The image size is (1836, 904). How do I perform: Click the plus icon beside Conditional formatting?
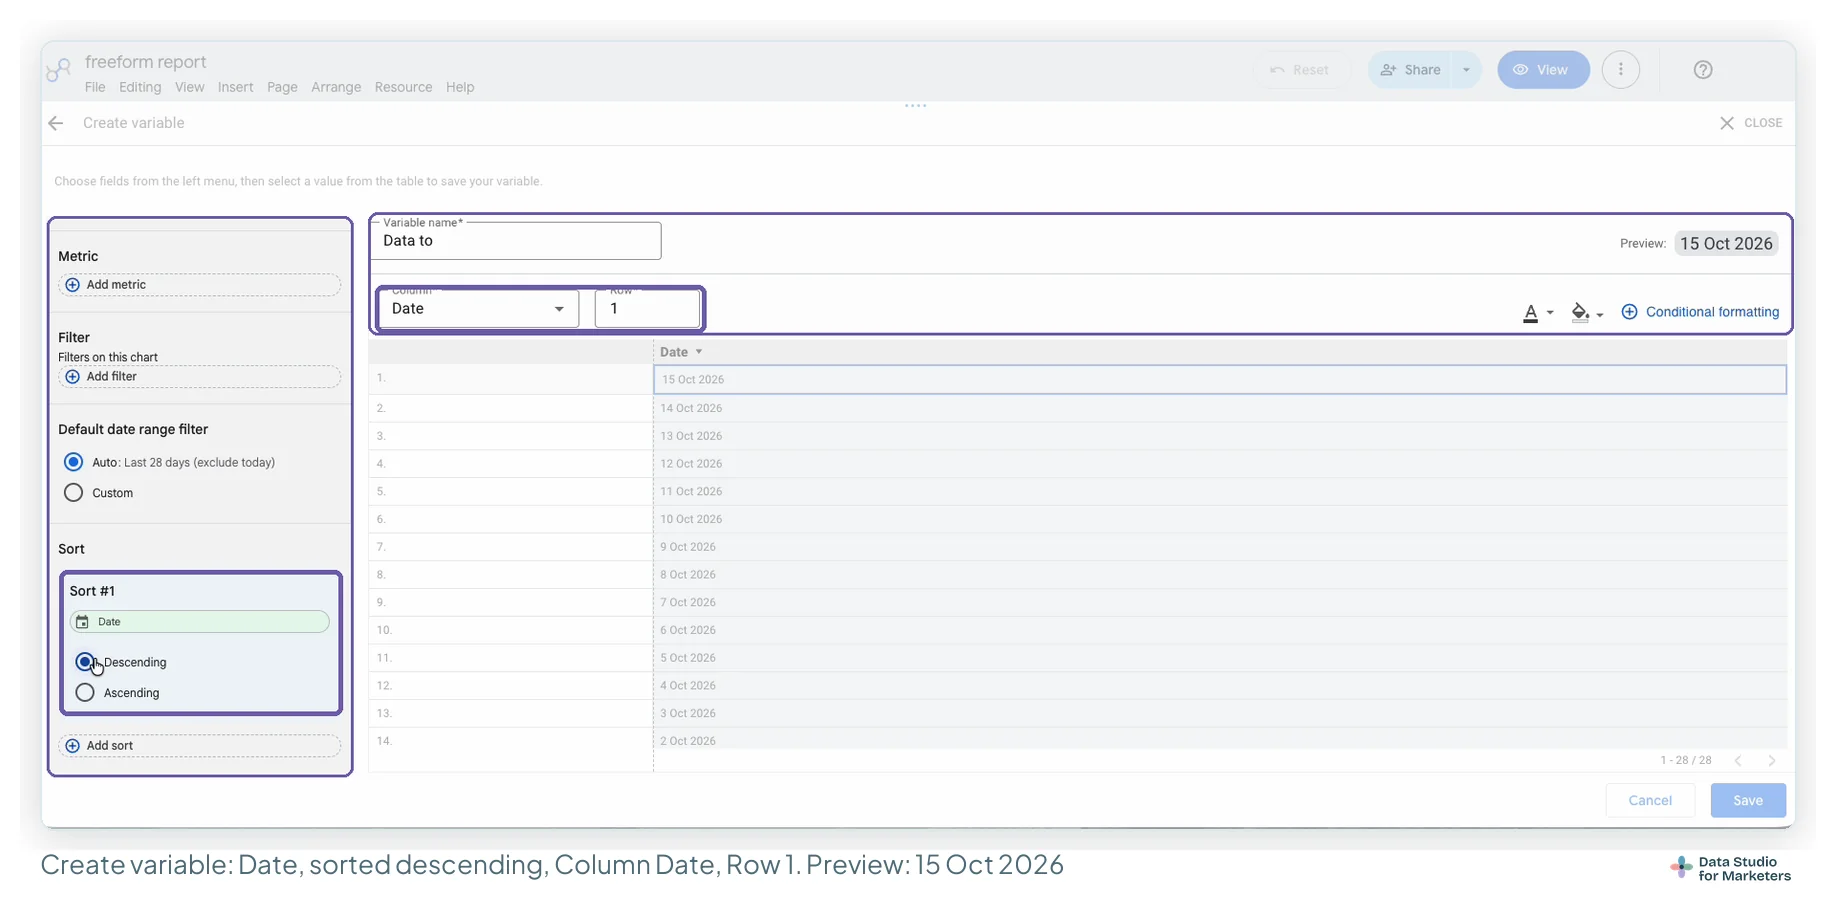tap(1629, 312)
